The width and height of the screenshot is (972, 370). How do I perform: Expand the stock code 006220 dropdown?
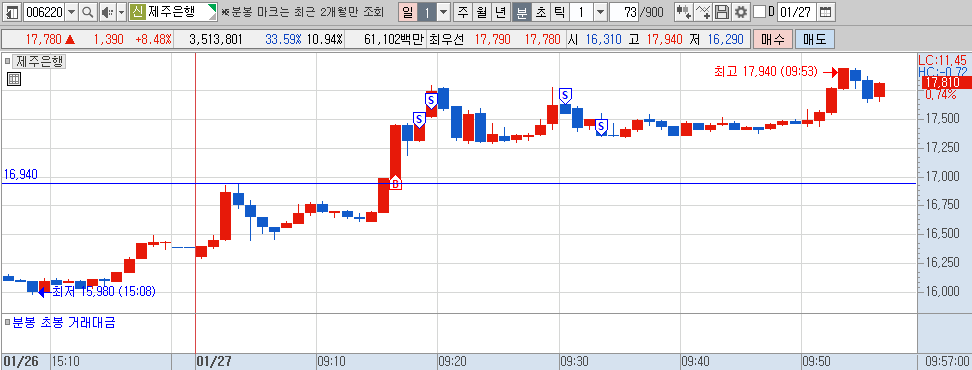coord(72,11)
